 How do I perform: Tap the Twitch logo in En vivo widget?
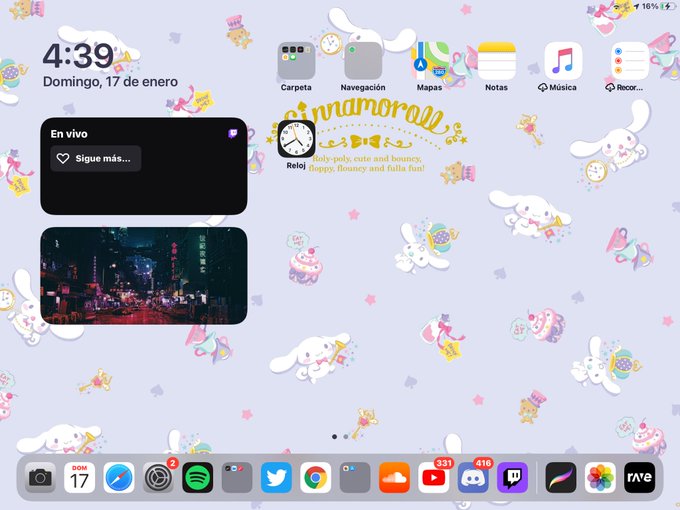(233, 133)
